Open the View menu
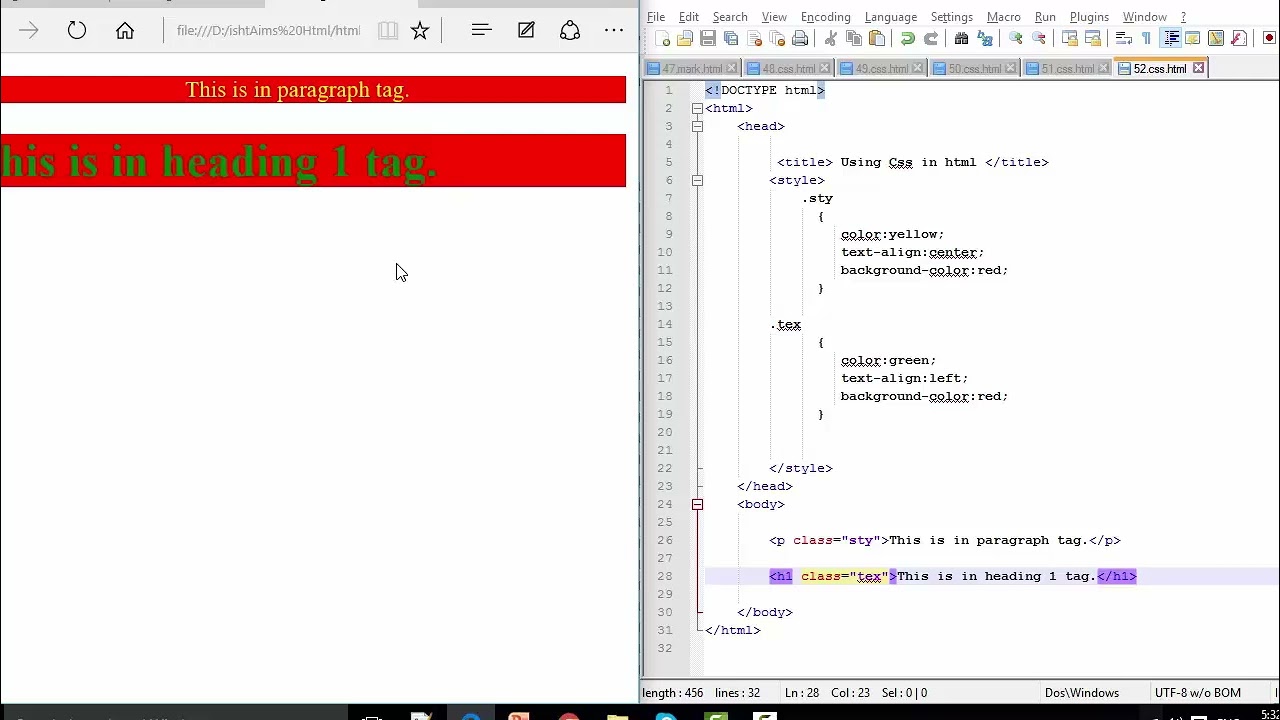Viewport: 1280px width, 720px height. click(774, 17)
